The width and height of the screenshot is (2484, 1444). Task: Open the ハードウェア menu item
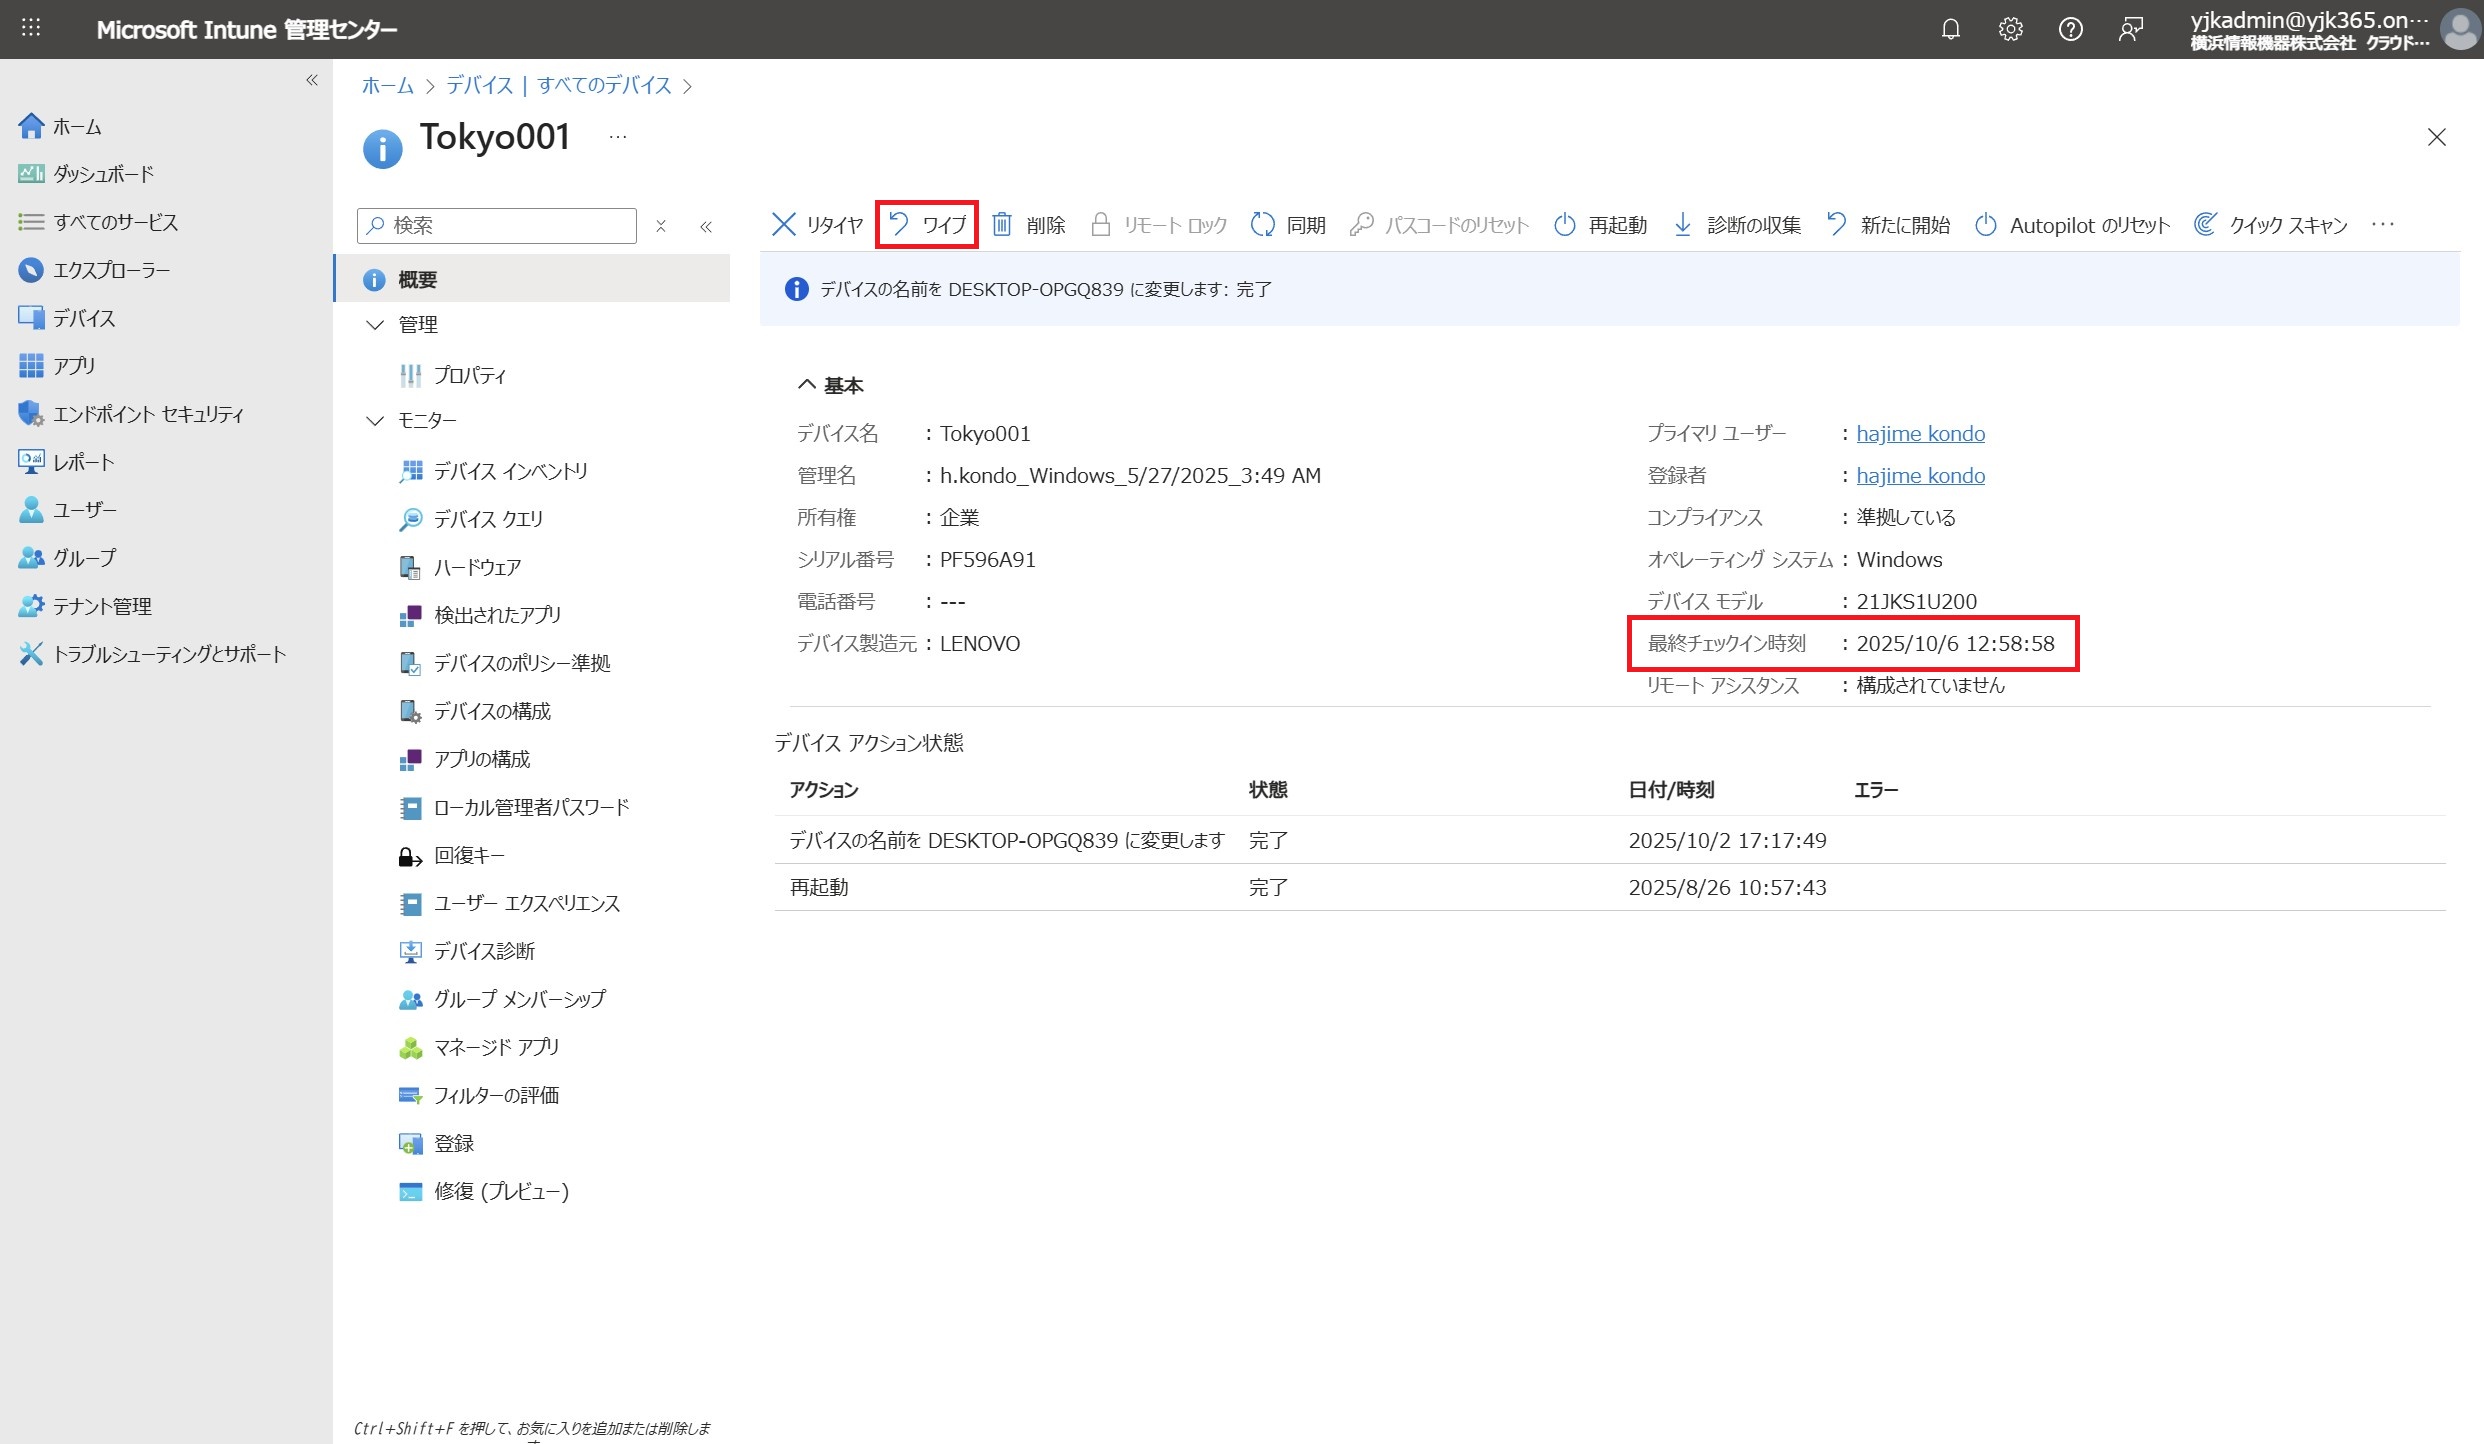(477, 567)
